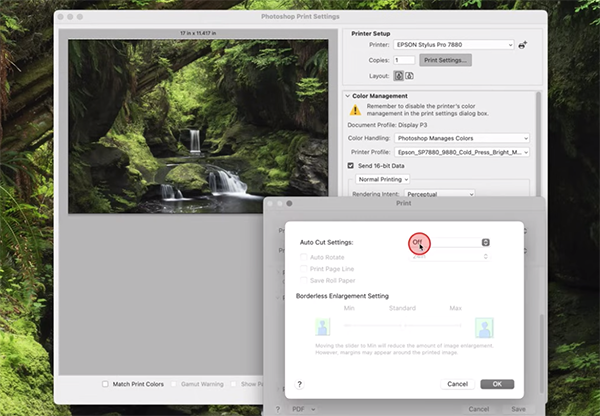Screen dimensions: 600x416
Task: Enable Match Print Colors checkbox
Action: click(x=105, y=384)
